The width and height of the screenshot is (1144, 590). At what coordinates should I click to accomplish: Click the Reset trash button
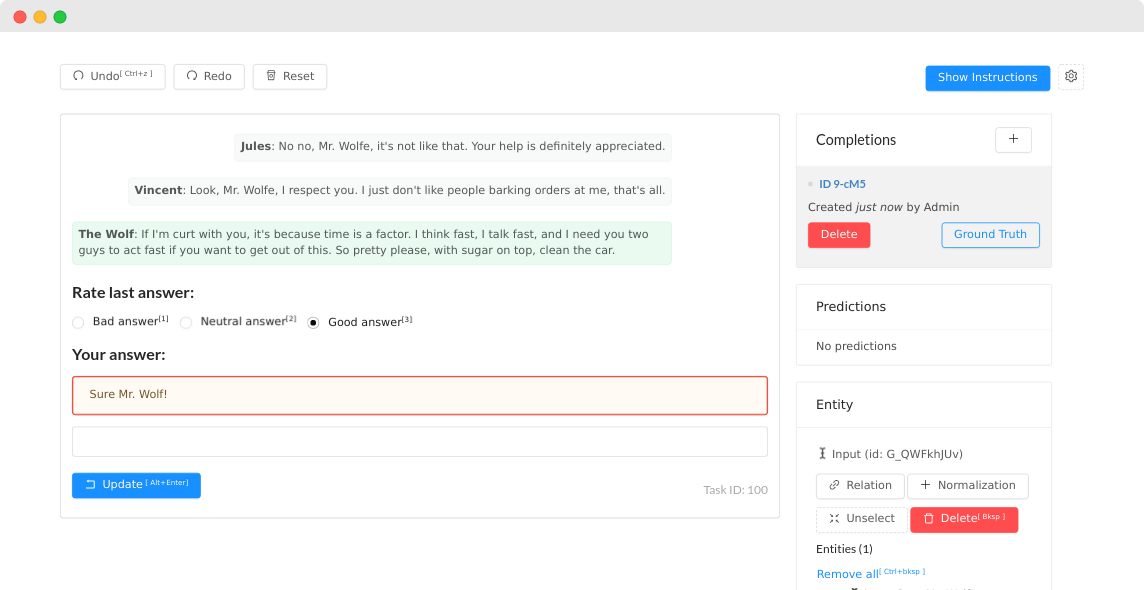click(289, 77)
